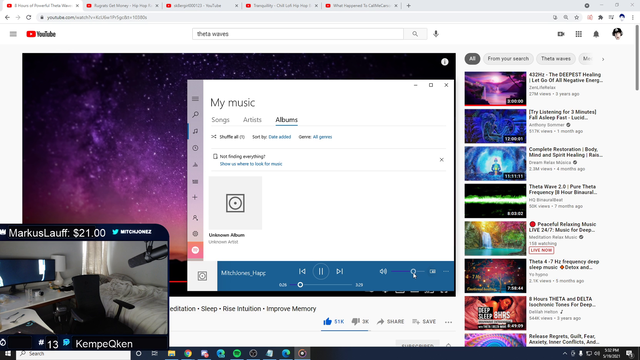Select the Theta waves chip
640x360 pixels.
point(556,59)
